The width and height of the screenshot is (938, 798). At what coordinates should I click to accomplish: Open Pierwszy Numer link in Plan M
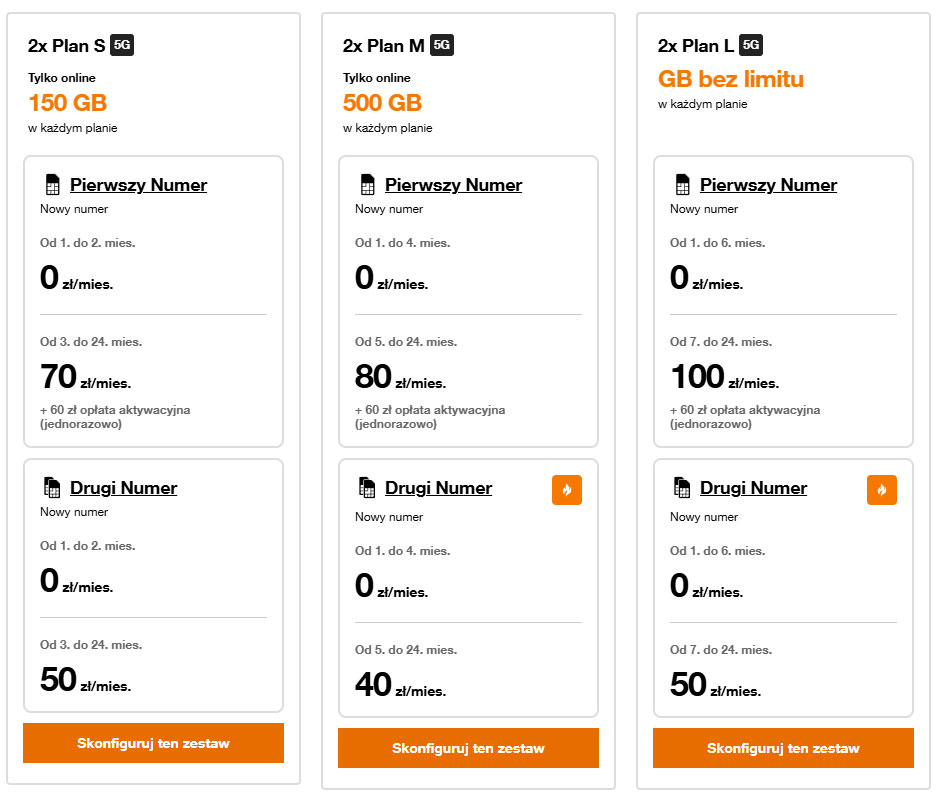point(453,185)
